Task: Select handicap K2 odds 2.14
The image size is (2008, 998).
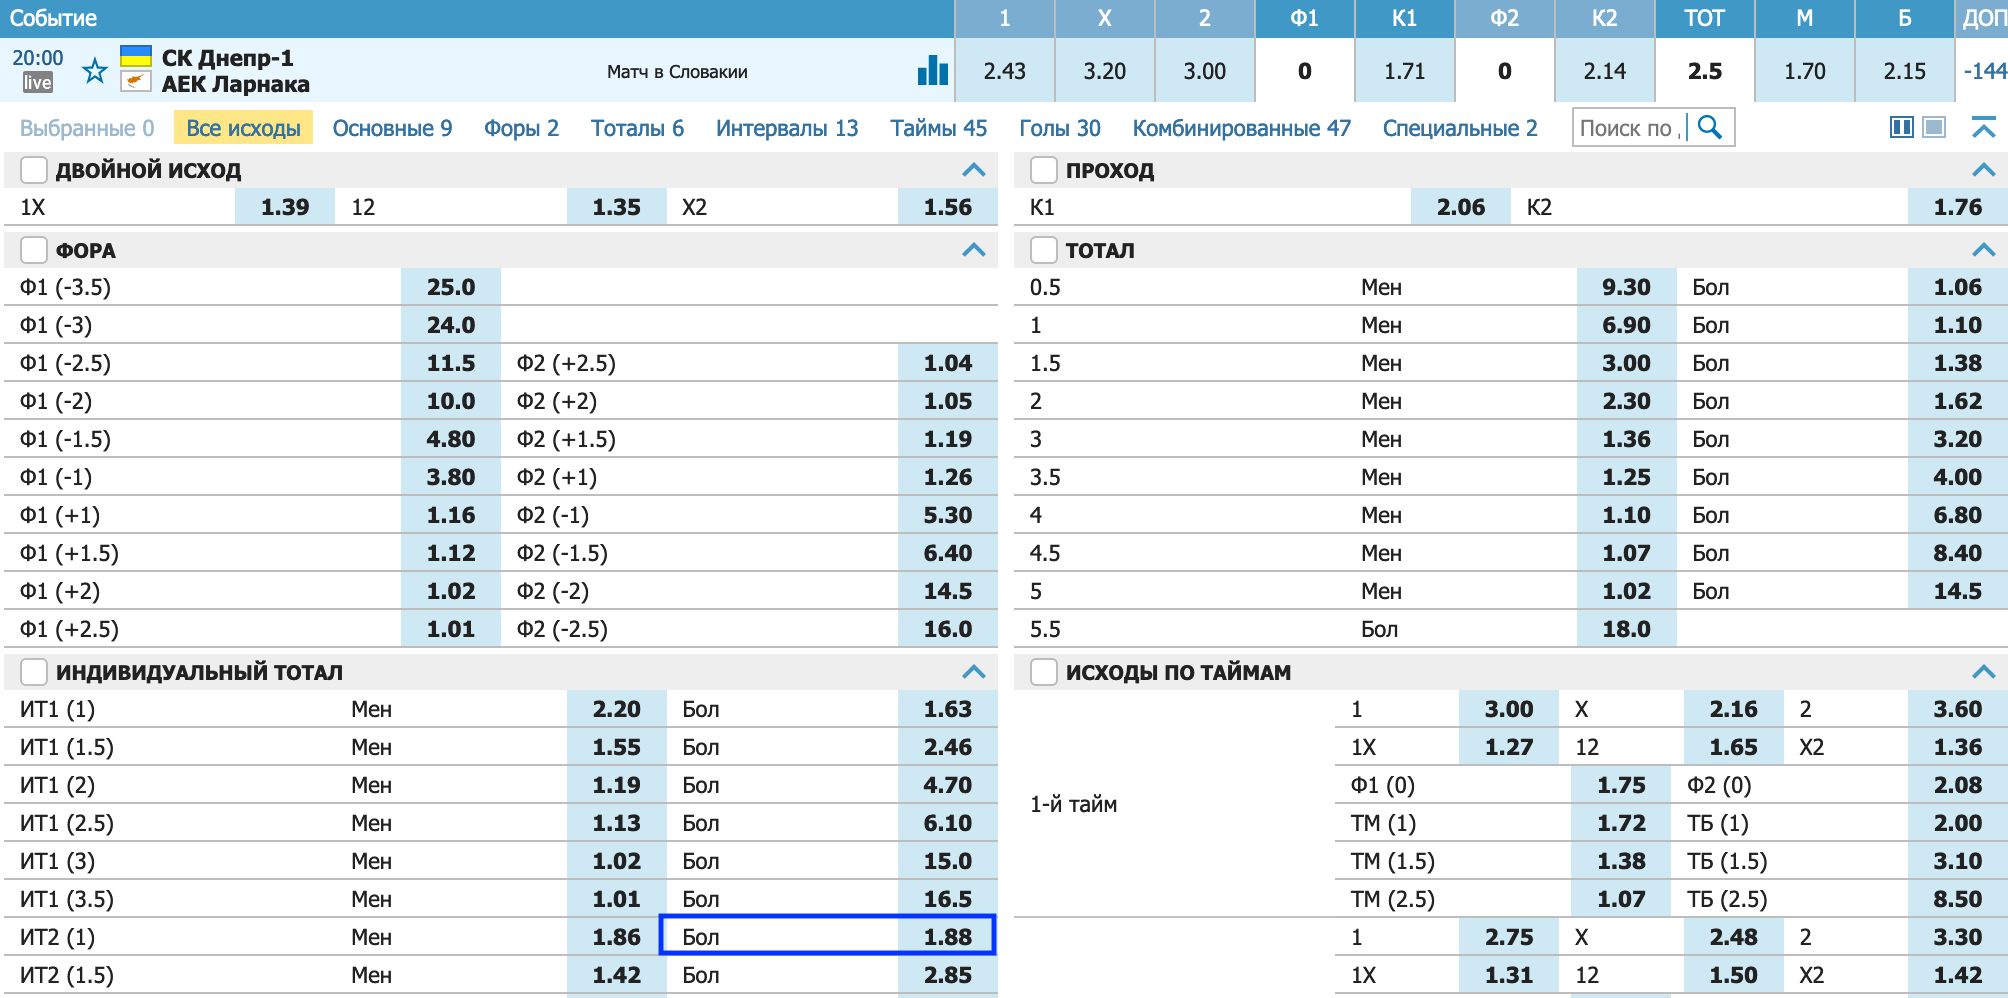Action: click(1604, 71)
